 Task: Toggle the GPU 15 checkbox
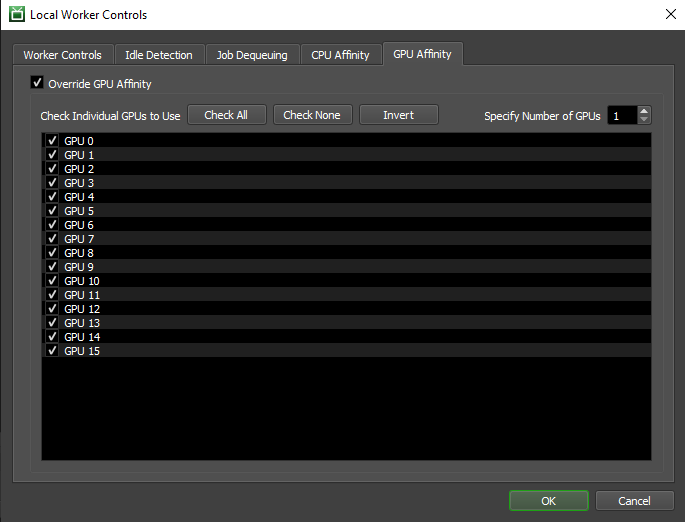(x=52, y=350)
